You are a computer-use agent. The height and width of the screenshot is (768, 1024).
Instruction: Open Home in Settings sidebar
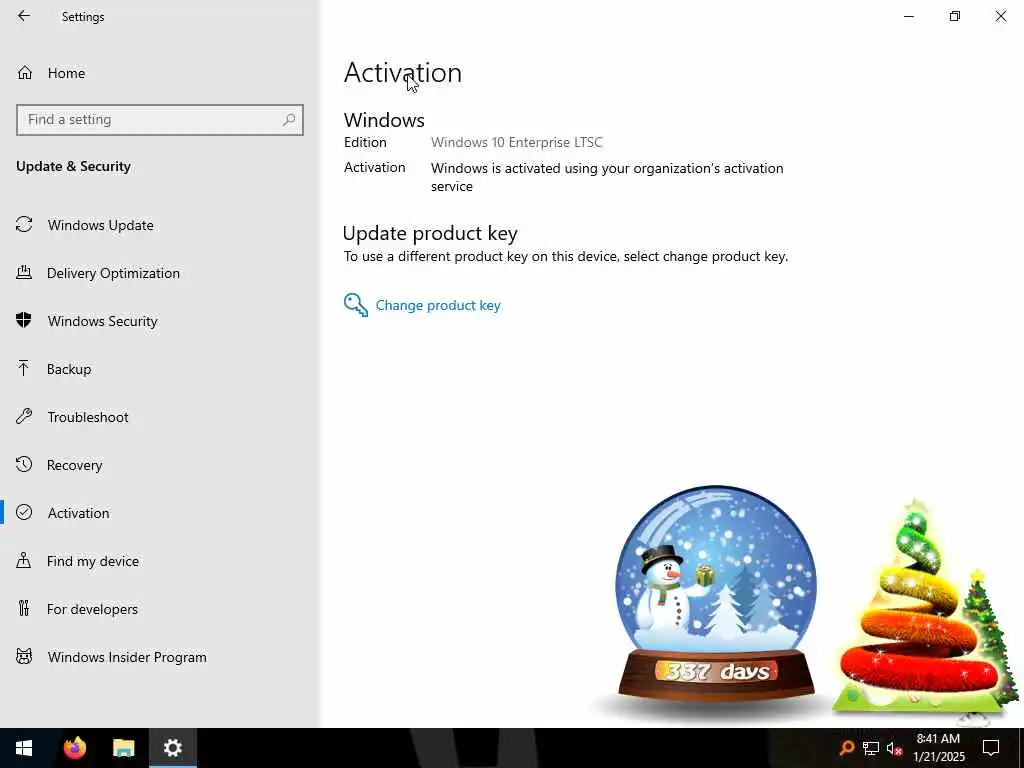[x=160, y=73]
